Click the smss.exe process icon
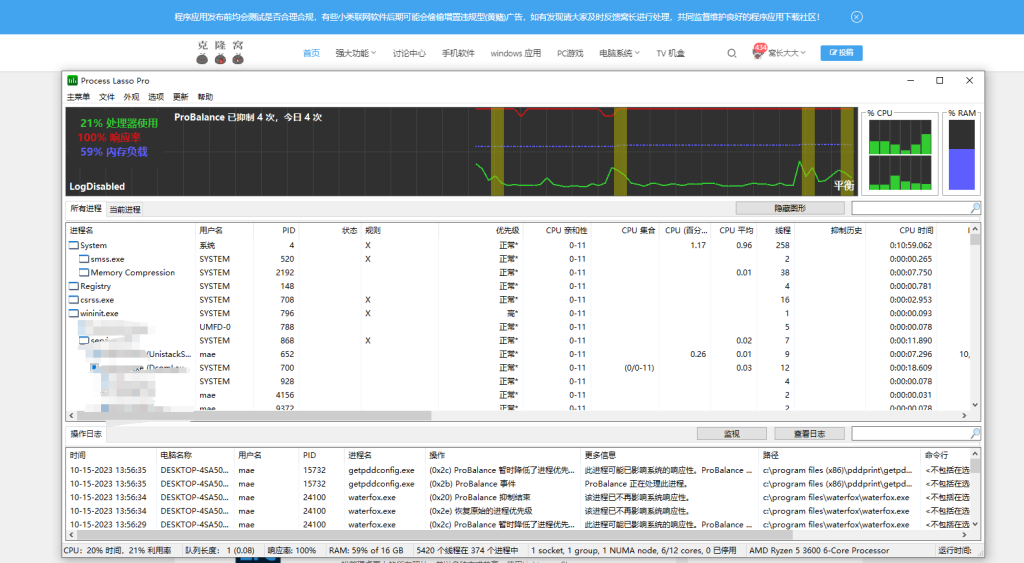Viewport: 1024px width, 563px height. (84, 259)
